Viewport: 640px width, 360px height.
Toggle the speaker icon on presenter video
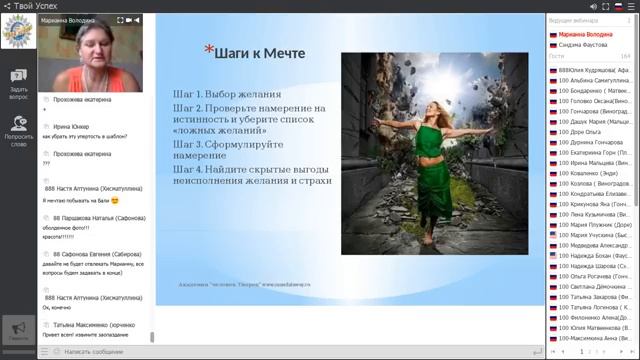pyautogui.click(x=137, y=20)
